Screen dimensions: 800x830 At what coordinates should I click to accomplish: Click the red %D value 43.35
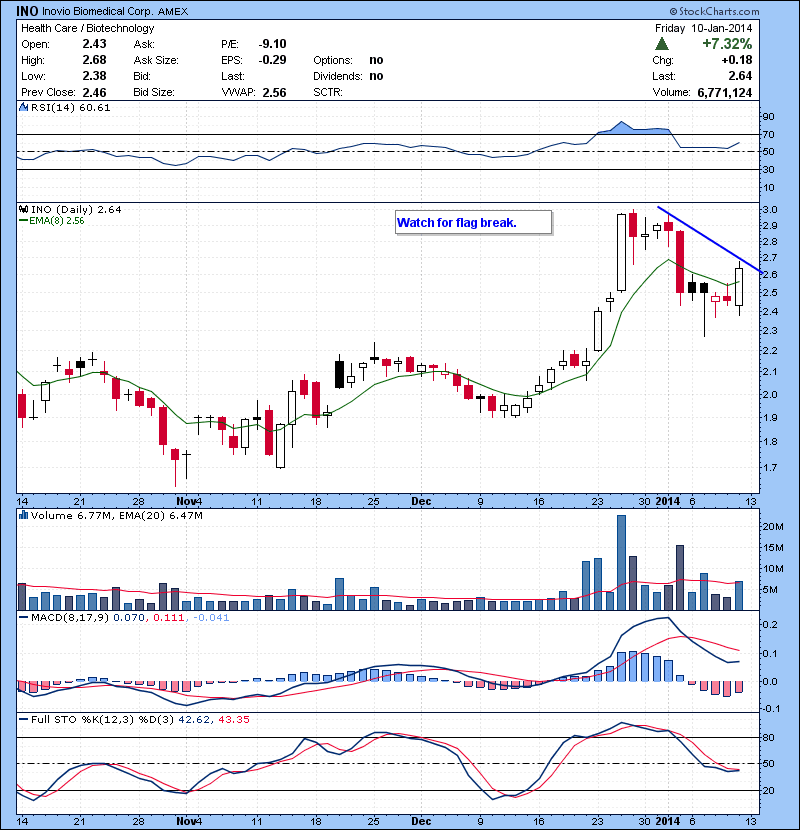click(x=233, y=719)
